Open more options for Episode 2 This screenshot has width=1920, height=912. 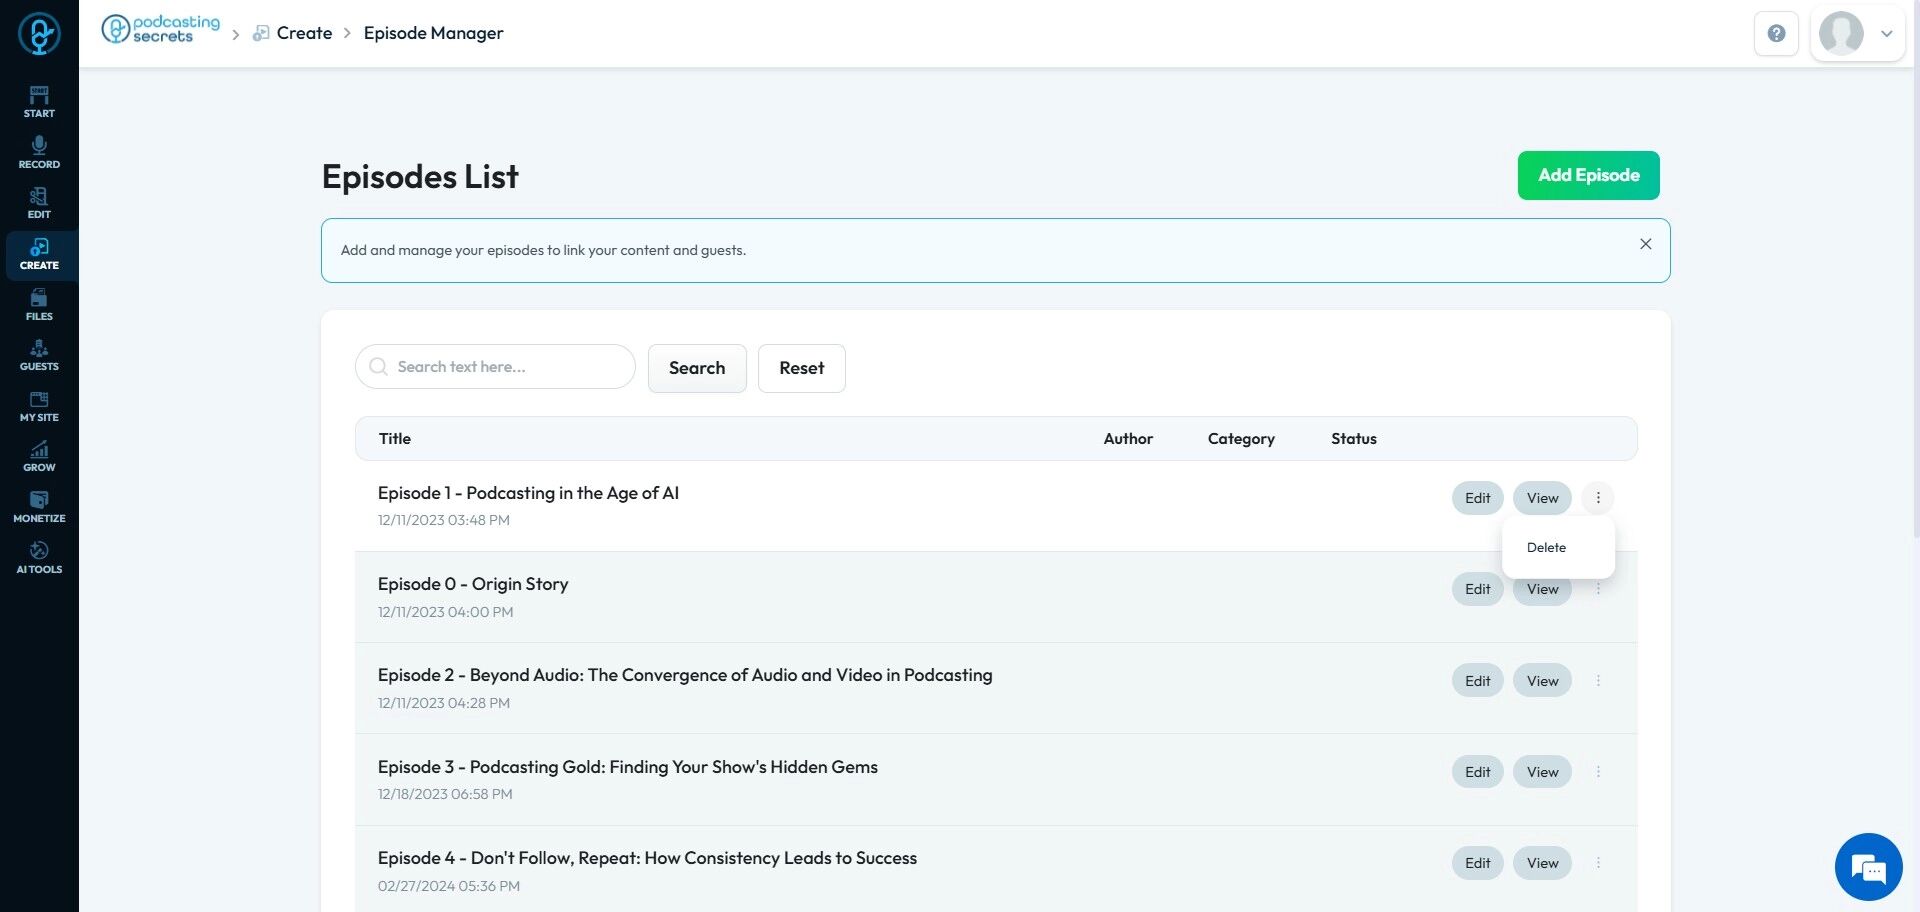point(1598,681)
